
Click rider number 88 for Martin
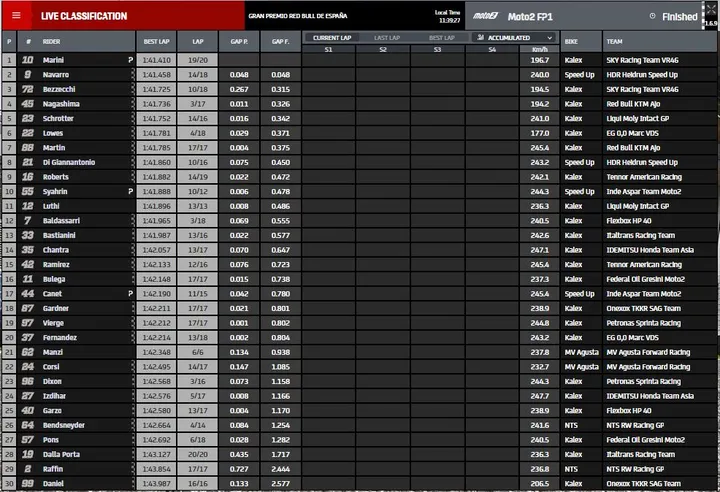(28, 147)
